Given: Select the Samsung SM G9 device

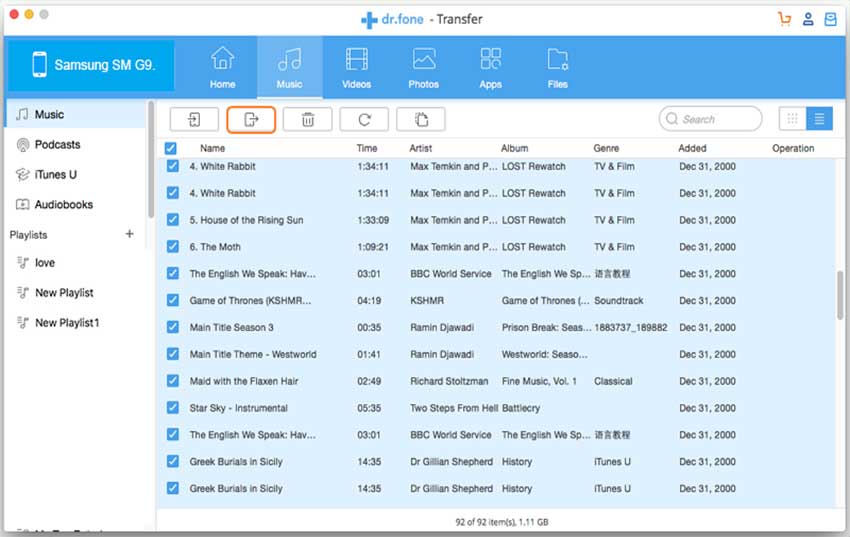Looking at the screenshot, I should 91,65.
